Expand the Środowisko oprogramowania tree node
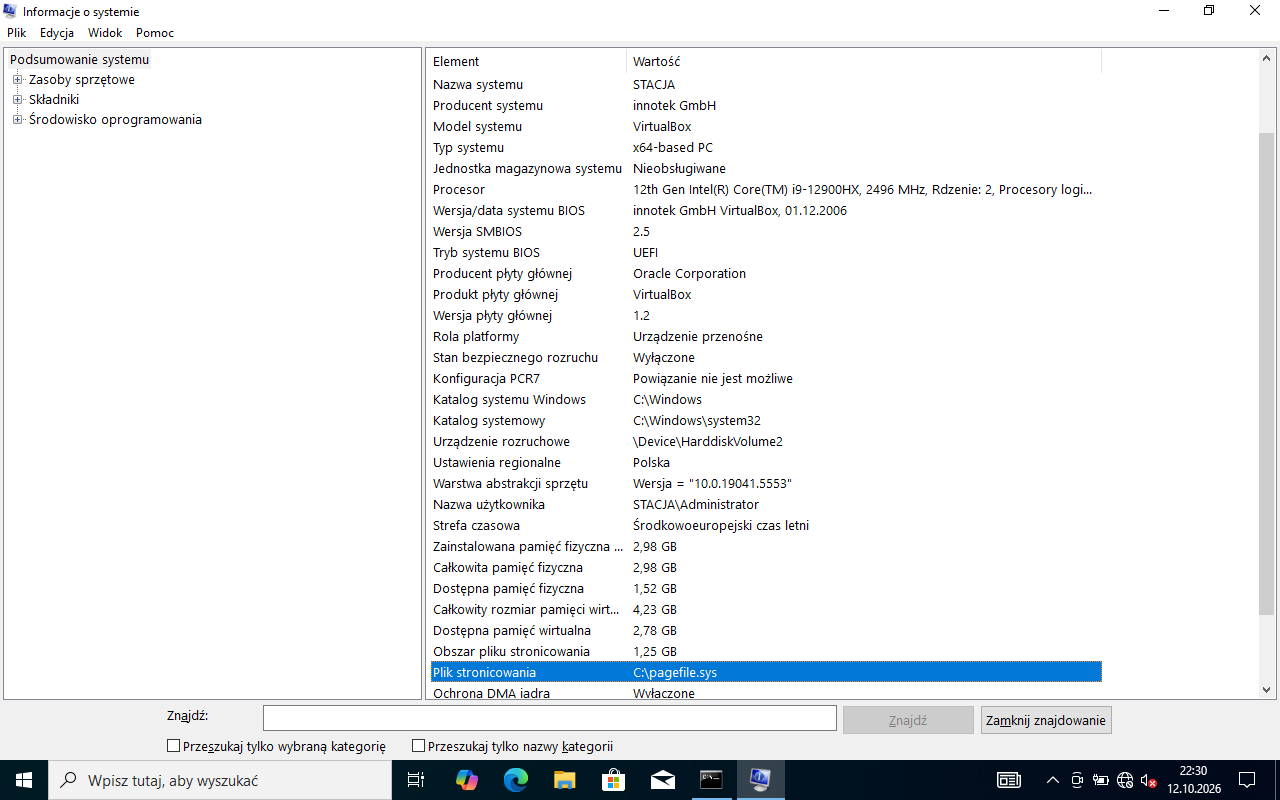This screenshot has height=800, width=1280. tap(18, 120)
